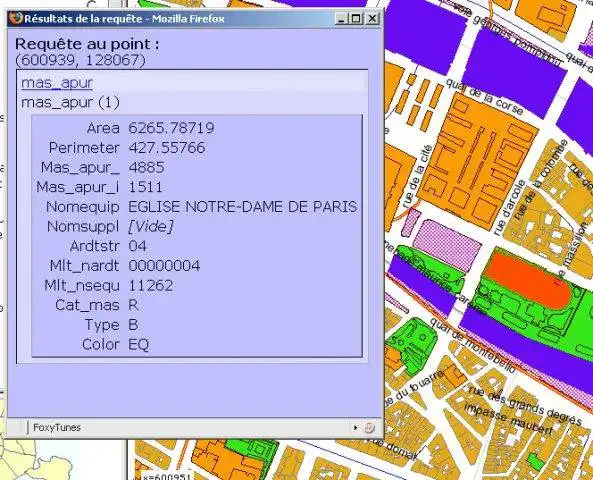593x480 pixels.
Task: Select the Area value 6265.78719
Action: 171,128
